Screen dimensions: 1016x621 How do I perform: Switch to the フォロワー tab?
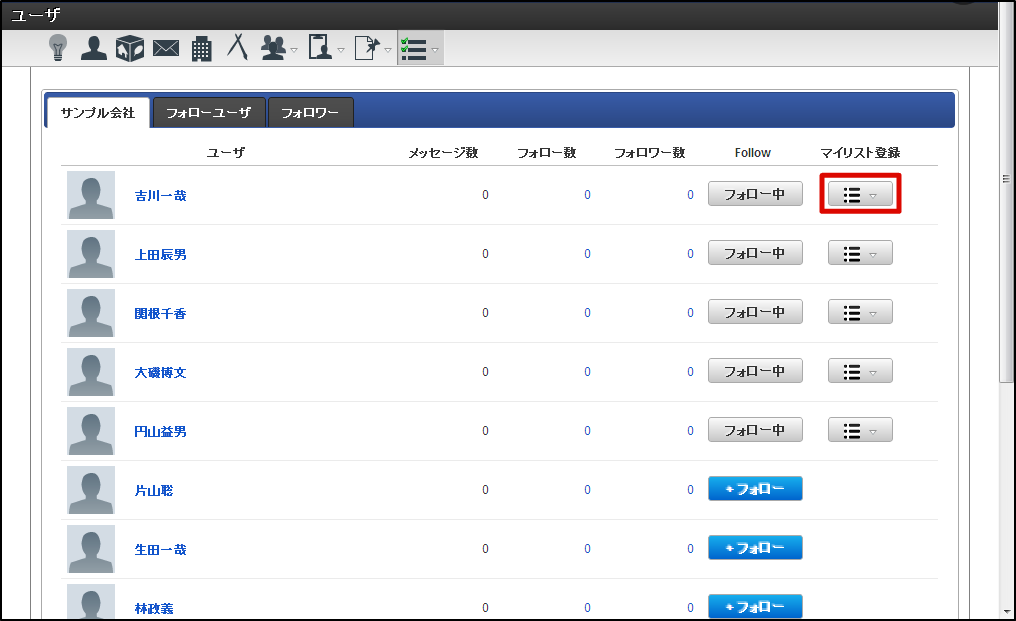tap(310, 113)
